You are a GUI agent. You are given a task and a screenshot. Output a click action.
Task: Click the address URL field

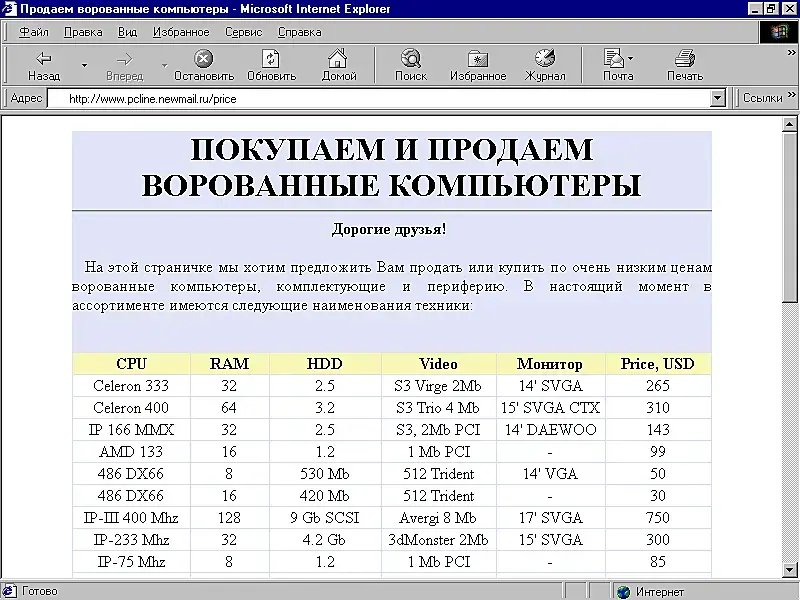tap(379, 98)
